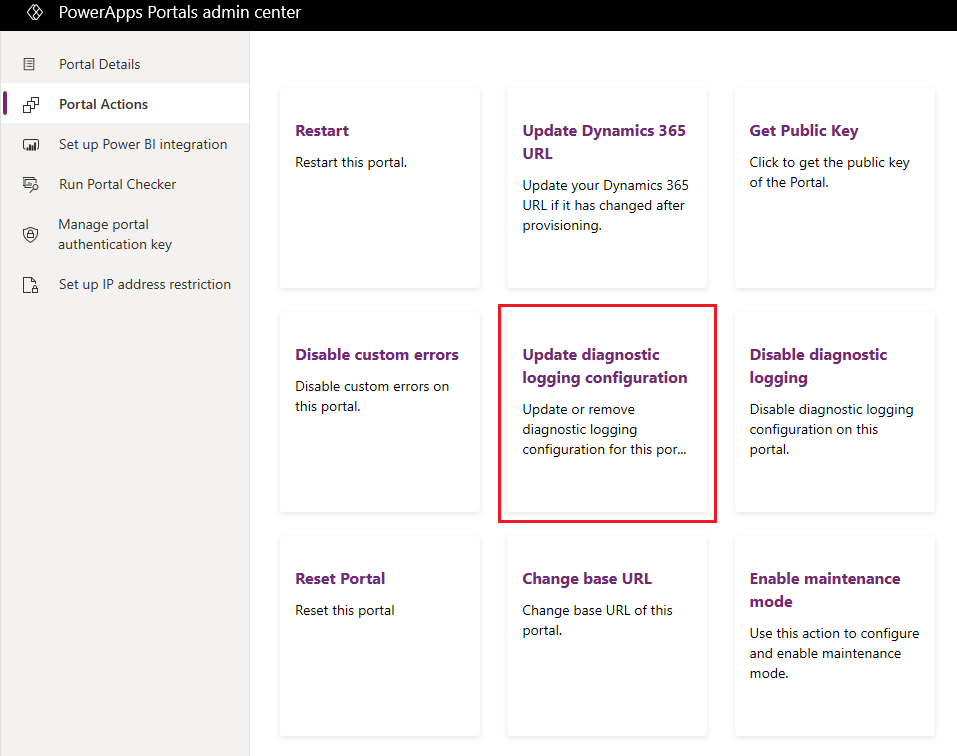Click the Portal Checker icon in sidebar

click(31, 184)
